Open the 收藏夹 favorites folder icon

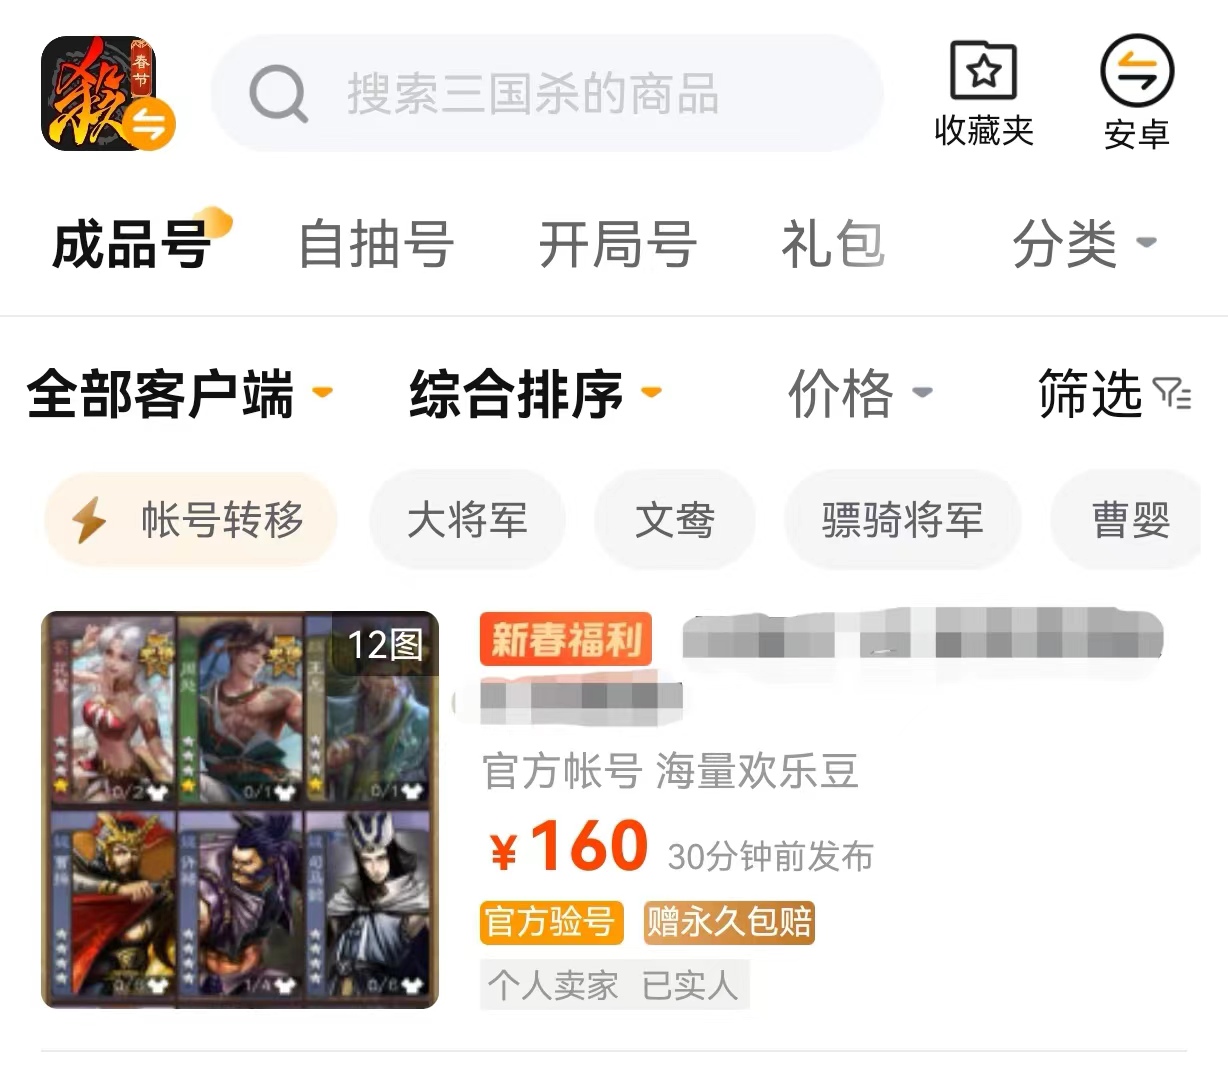(983, 71)
